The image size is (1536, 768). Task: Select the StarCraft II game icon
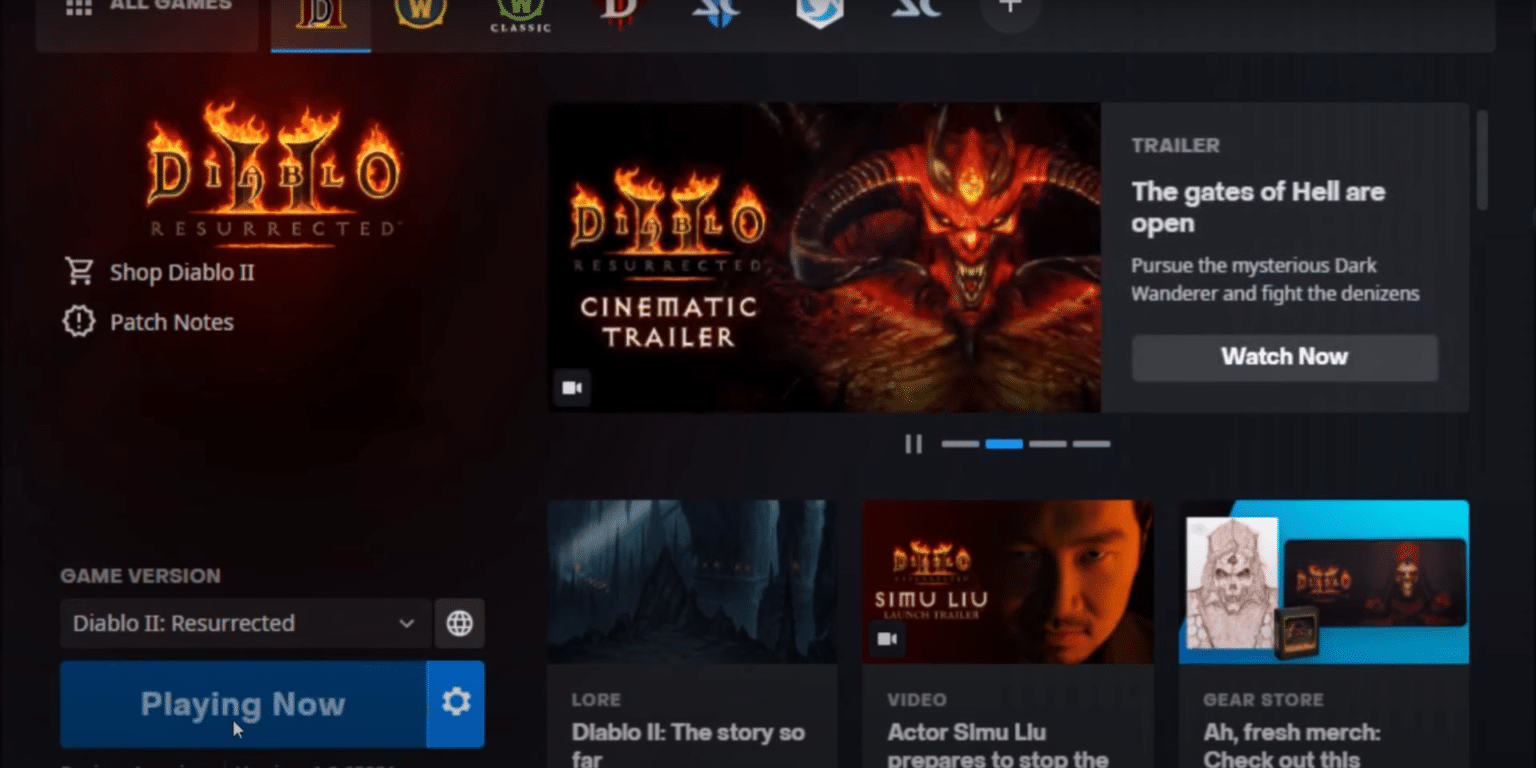[x=716, y=12]
